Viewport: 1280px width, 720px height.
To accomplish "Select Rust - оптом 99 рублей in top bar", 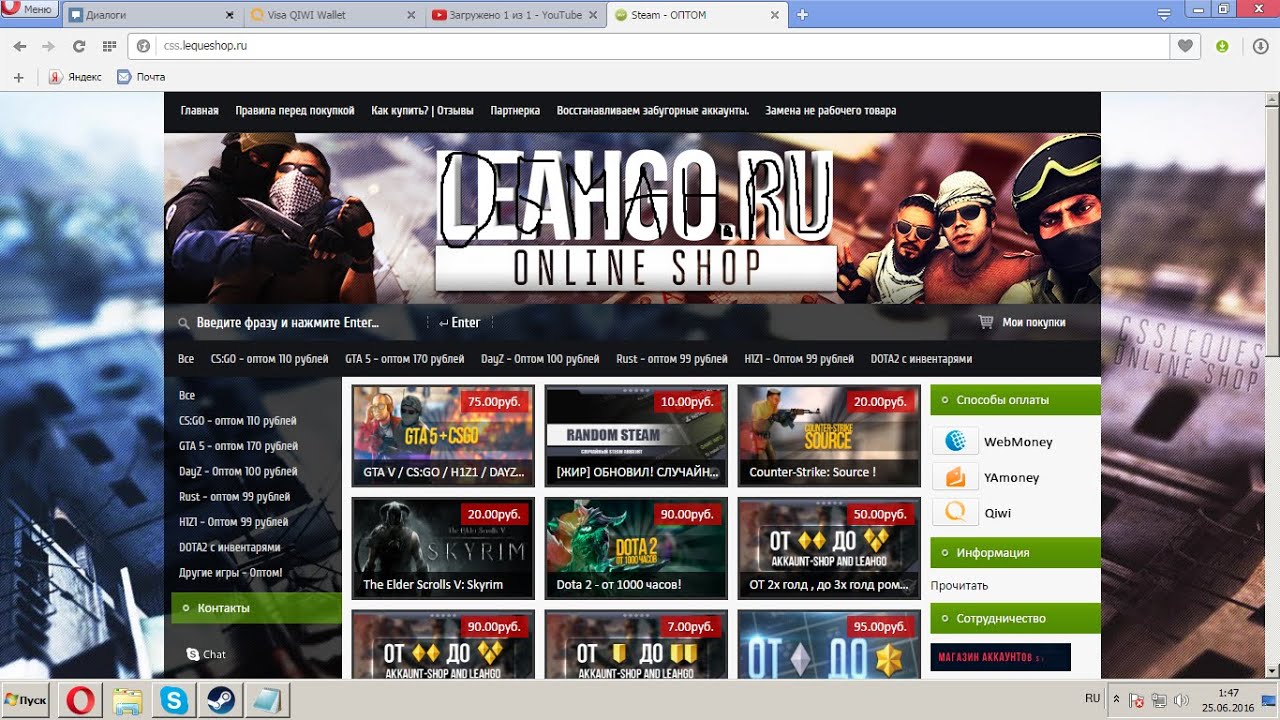I will click(672, 359).
